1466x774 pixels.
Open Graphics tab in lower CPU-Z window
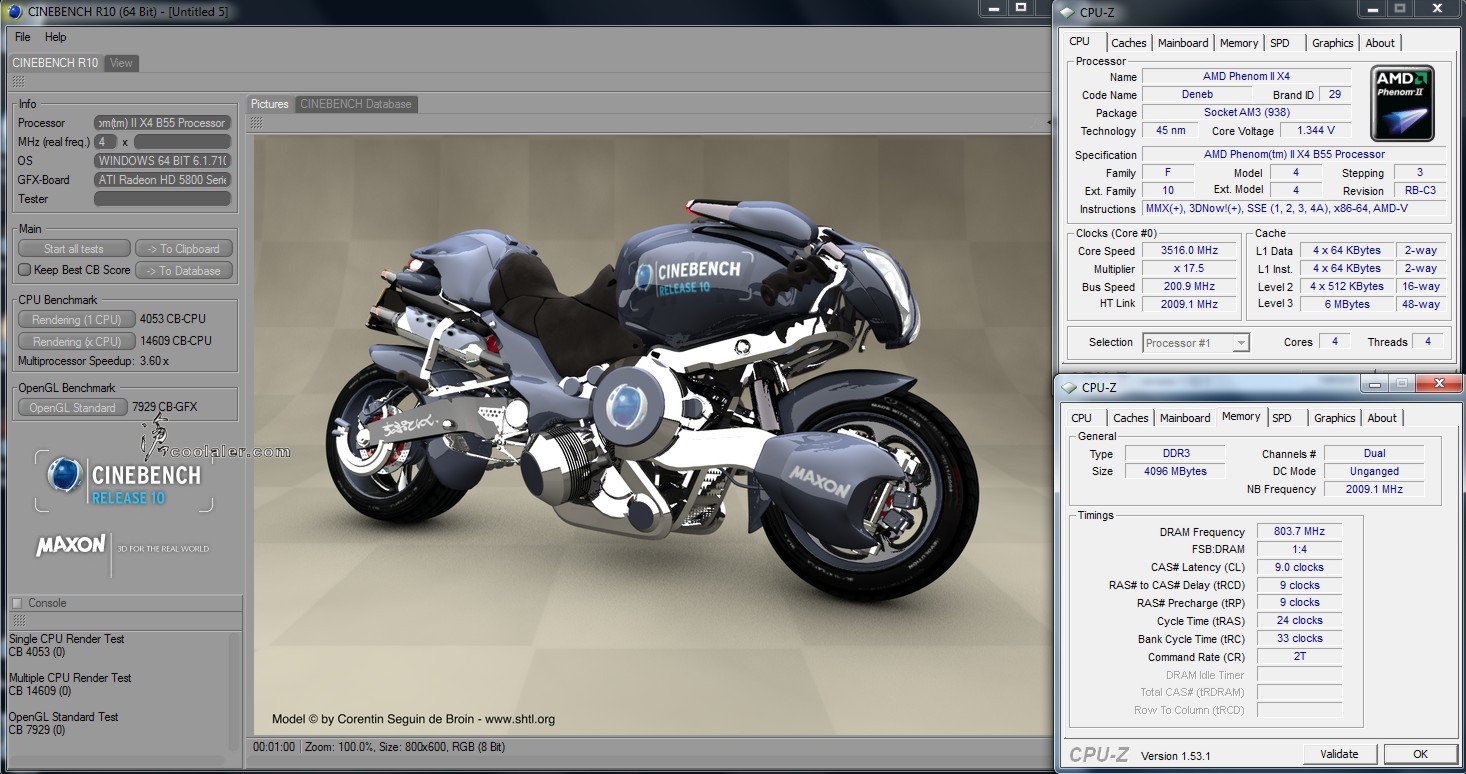click(x=1335, y=418)
